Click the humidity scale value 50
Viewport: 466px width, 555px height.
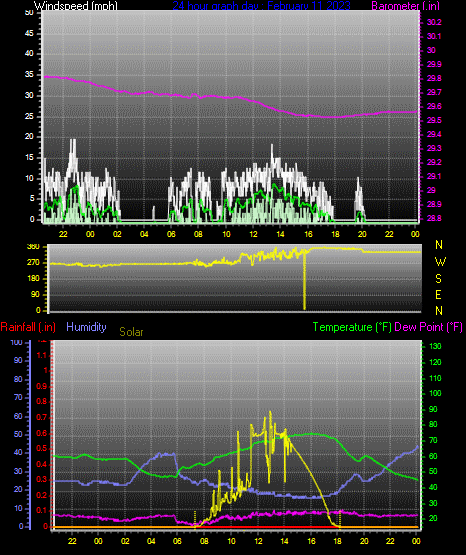coord(18,434)
